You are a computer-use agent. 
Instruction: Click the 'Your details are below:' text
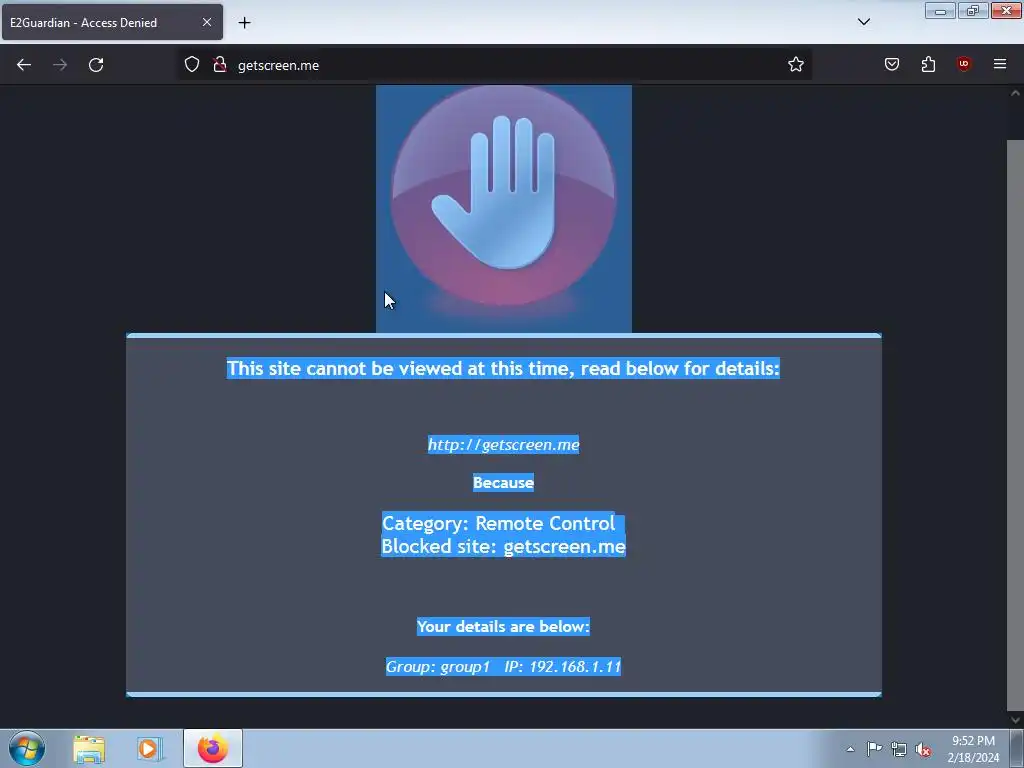tap(503, 626)
